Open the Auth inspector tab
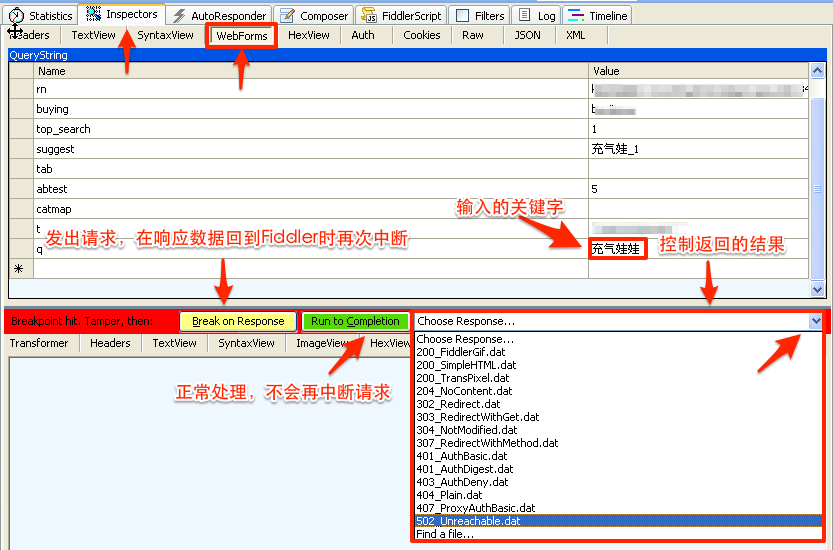The image size is (833, 550). 363,35
